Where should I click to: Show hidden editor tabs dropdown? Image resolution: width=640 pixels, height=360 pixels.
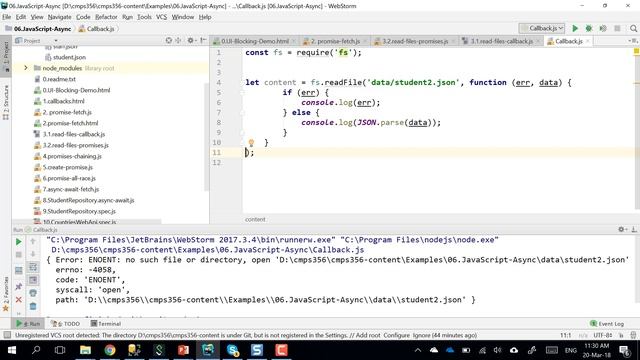point(633,41)
